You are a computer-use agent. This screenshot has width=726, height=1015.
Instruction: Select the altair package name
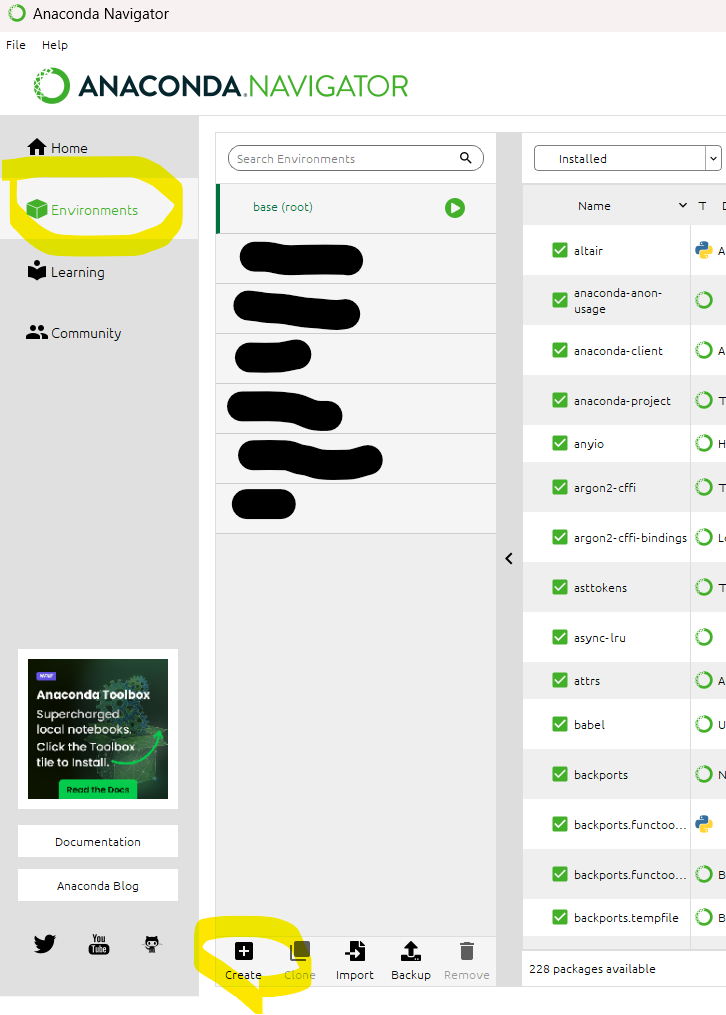pos(588,251)
